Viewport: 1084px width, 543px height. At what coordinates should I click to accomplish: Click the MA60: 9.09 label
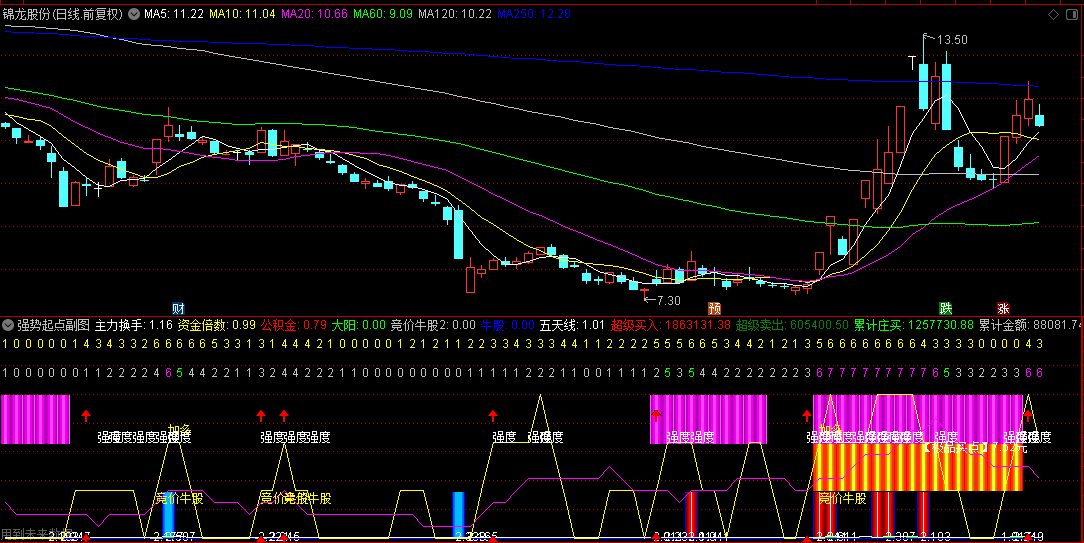tap(383, 14)
